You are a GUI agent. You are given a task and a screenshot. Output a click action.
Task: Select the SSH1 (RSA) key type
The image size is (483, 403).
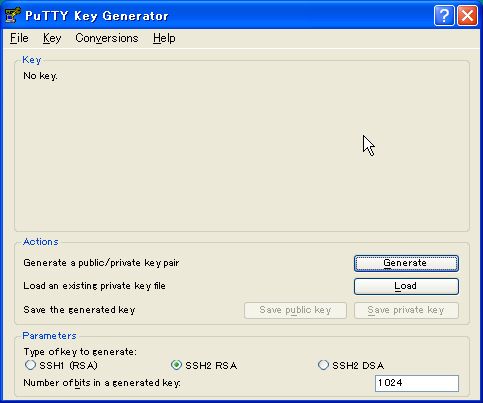pyautogui.click(x=61, y=365)
